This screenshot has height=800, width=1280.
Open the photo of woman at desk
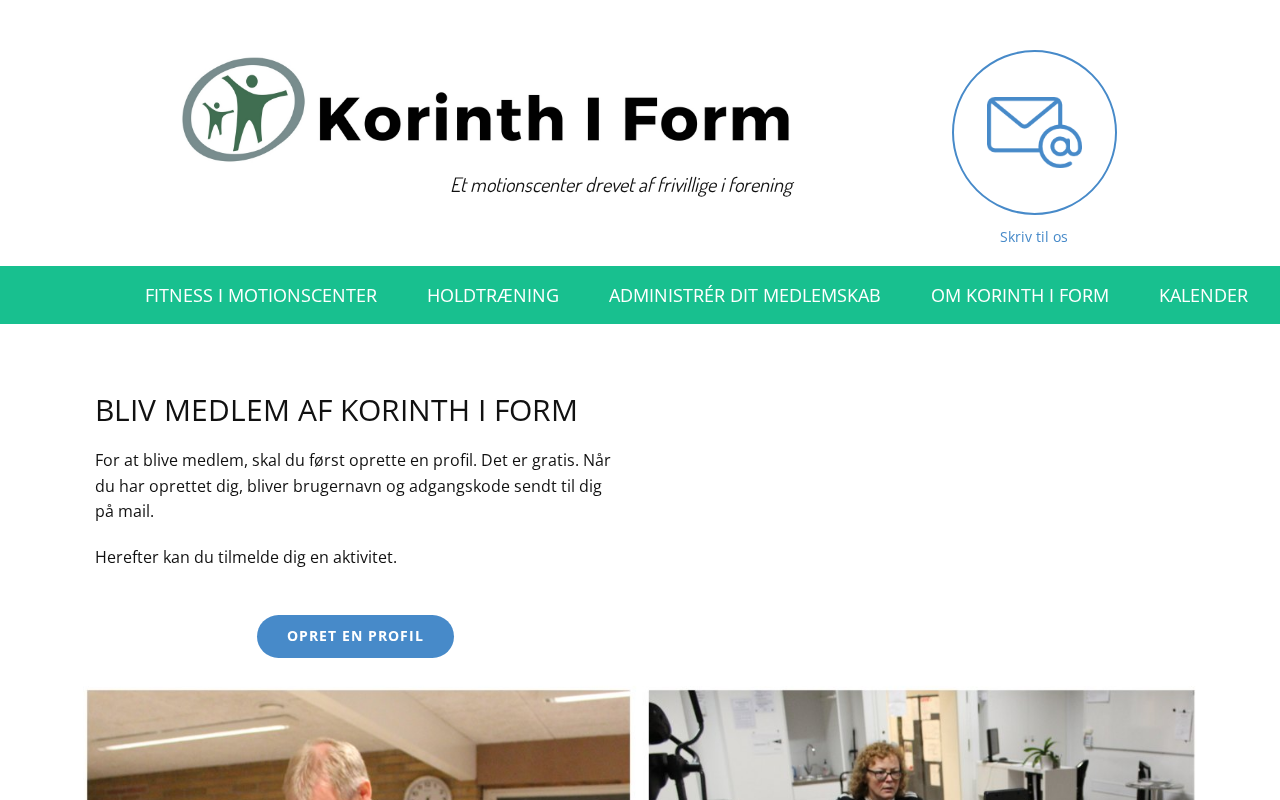(x=921, y=745)
